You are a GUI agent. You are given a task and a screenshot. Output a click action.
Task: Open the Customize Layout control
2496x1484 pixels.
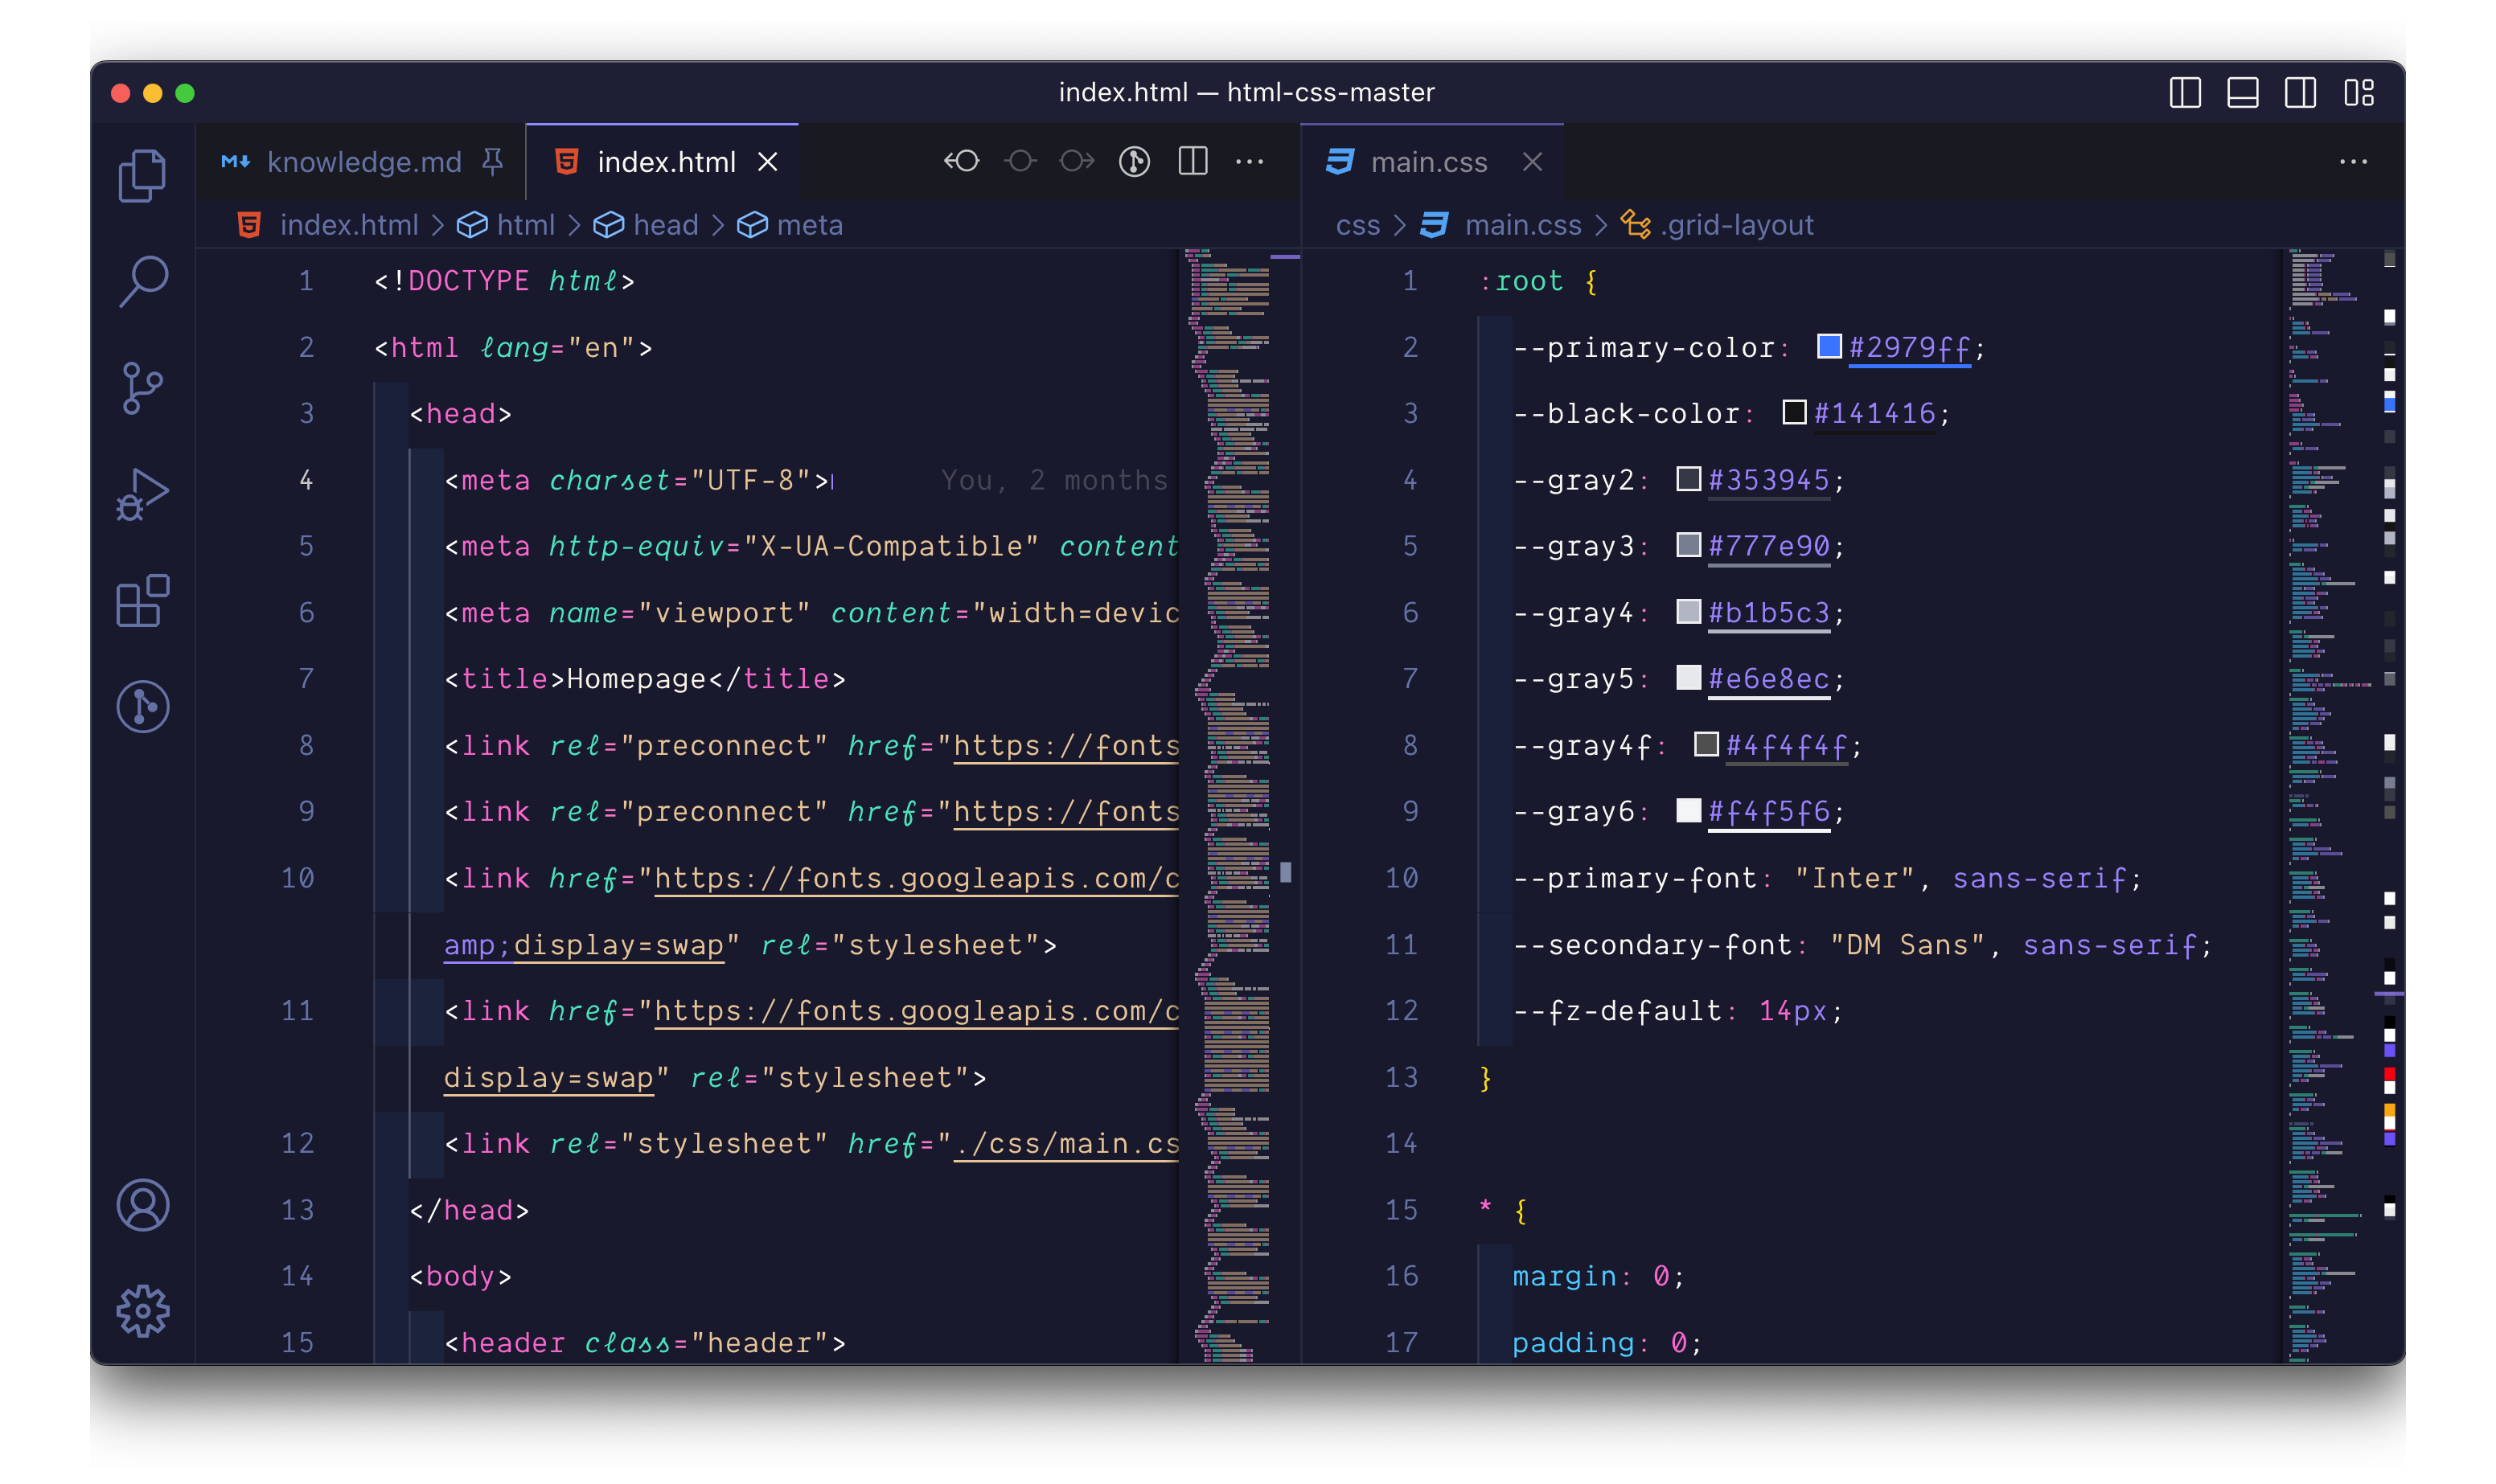[2360, 92]
